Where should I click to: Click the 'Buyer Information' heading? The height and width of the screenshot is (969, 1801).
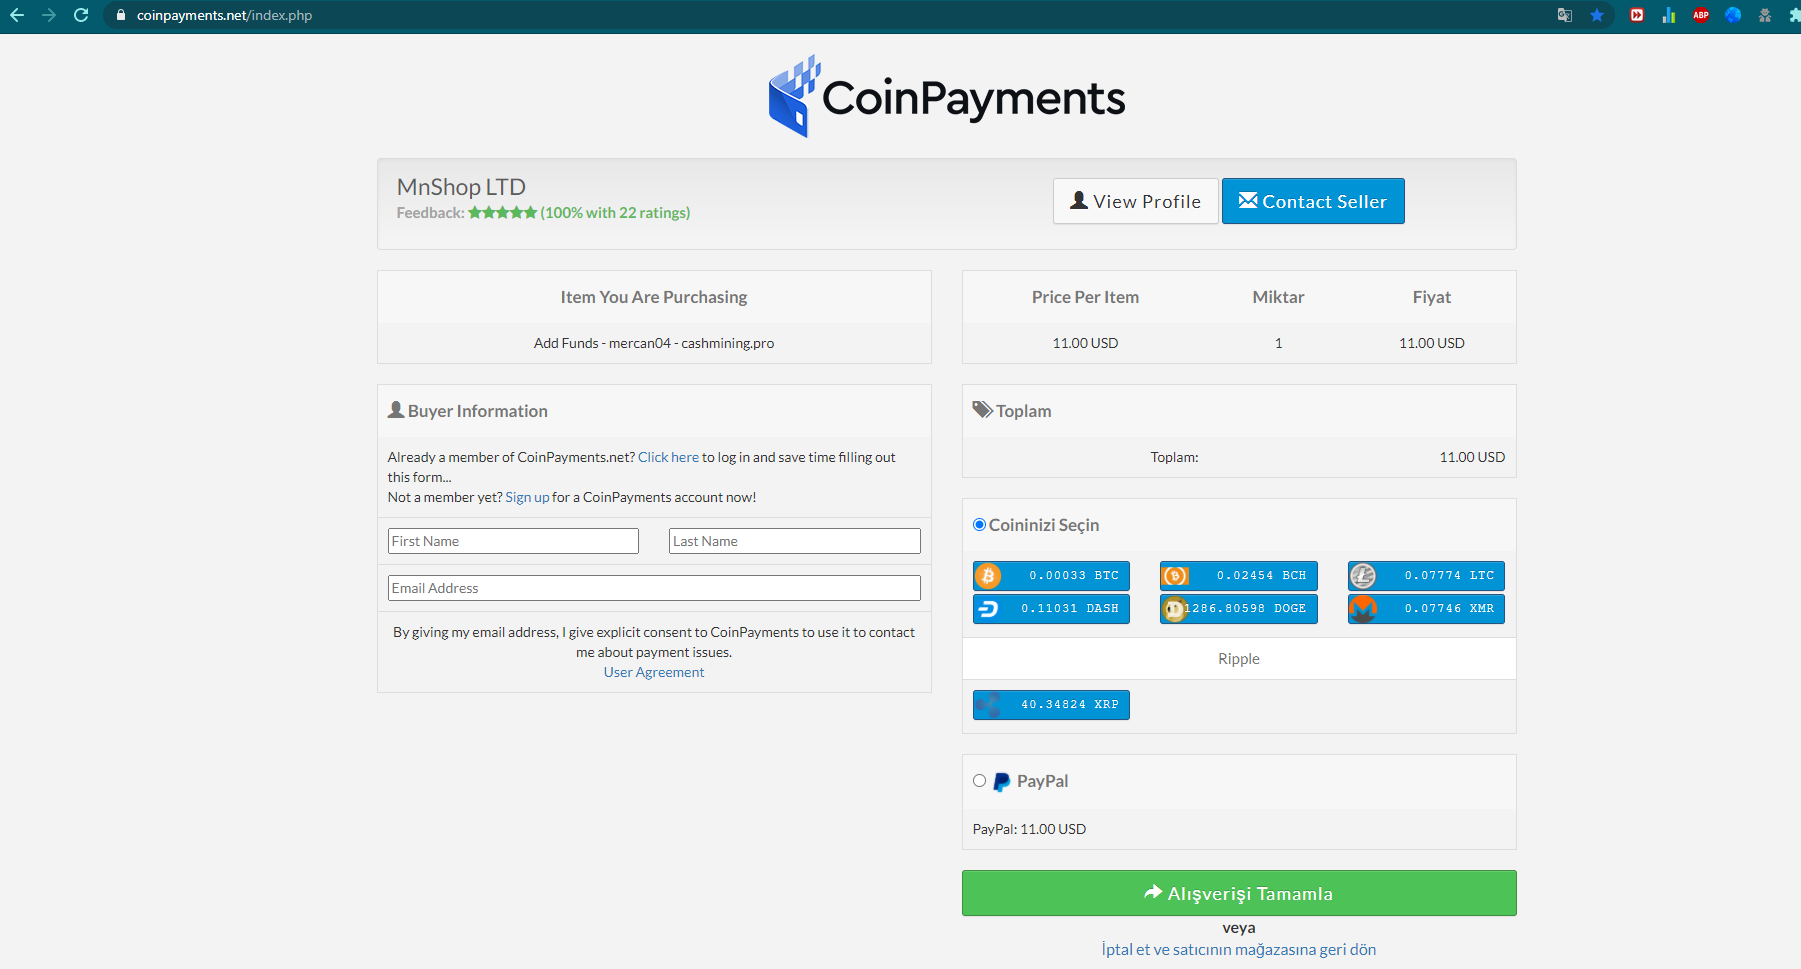[x=478, y=411]
